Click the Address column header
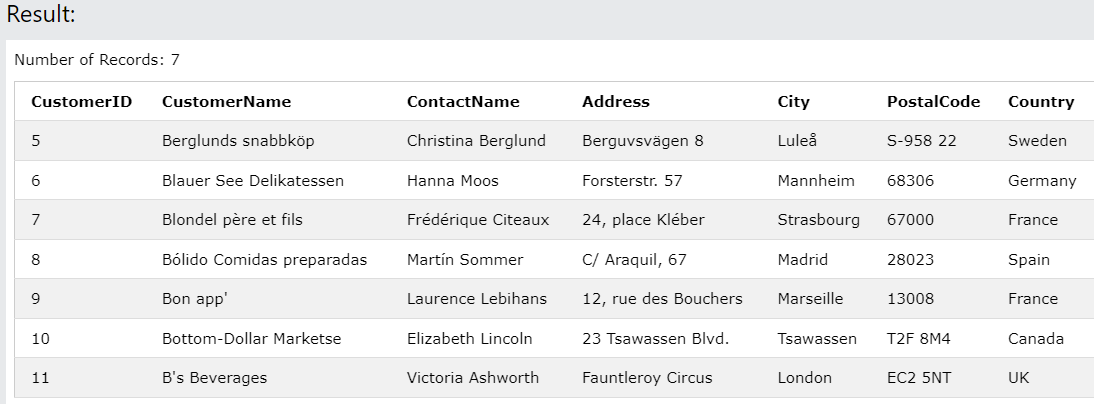Screen dimensions: 1094x404 pos(616,101)
